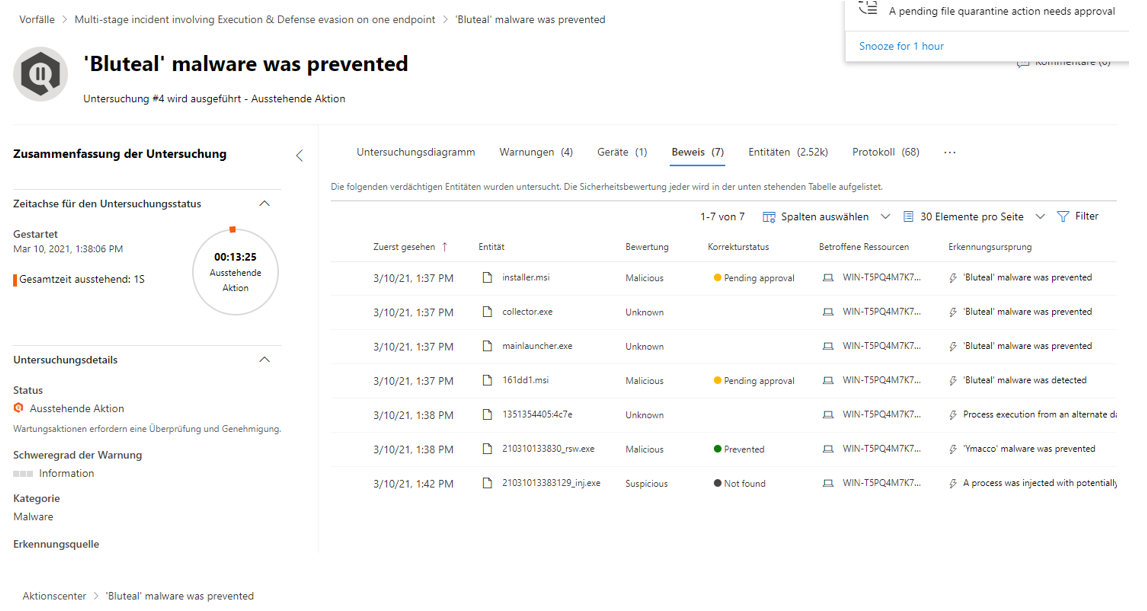Image resolution: width=1147 pixels, height=611 pixels.
Task: Click the green Prevented status
Action: [739, 449]
